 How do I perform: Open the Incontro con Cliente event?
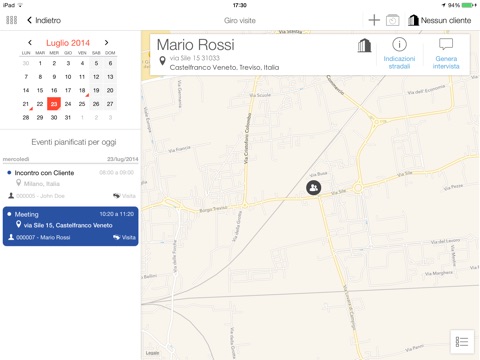[70, 184]
